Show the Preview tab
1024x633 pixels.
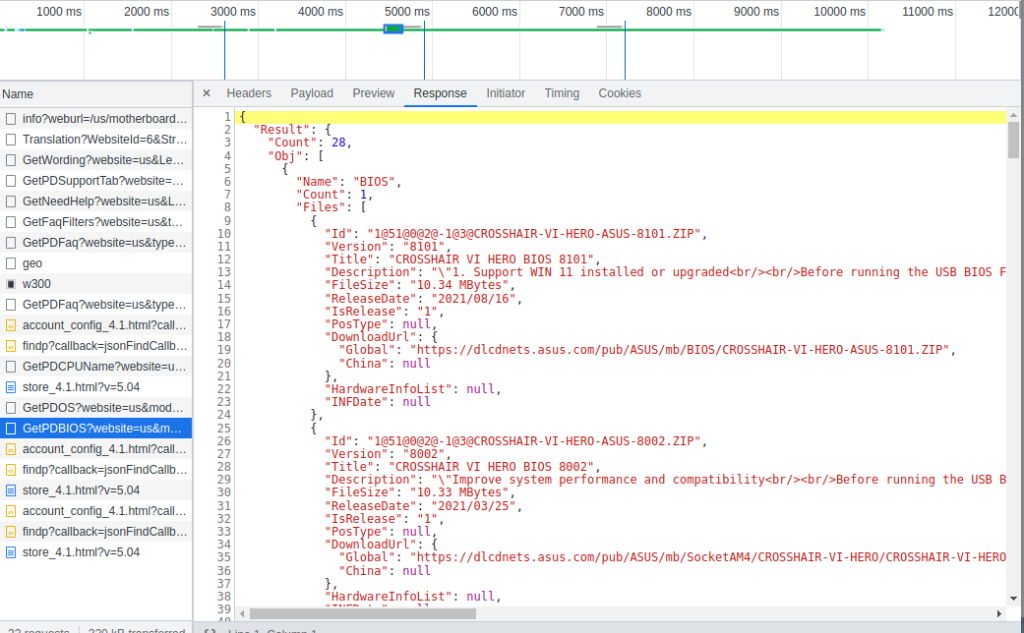373,93
